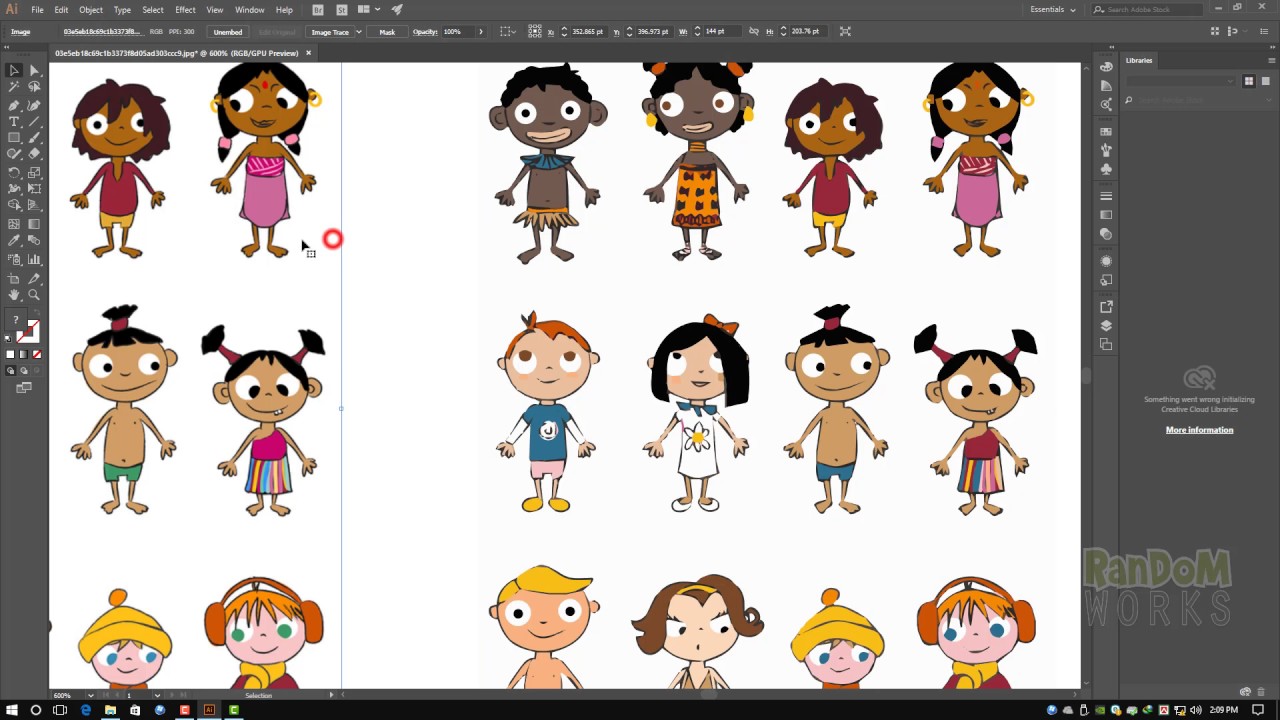1280x720 pixels.
Task: Open the arrange documents dropdown
Action: 369,10
